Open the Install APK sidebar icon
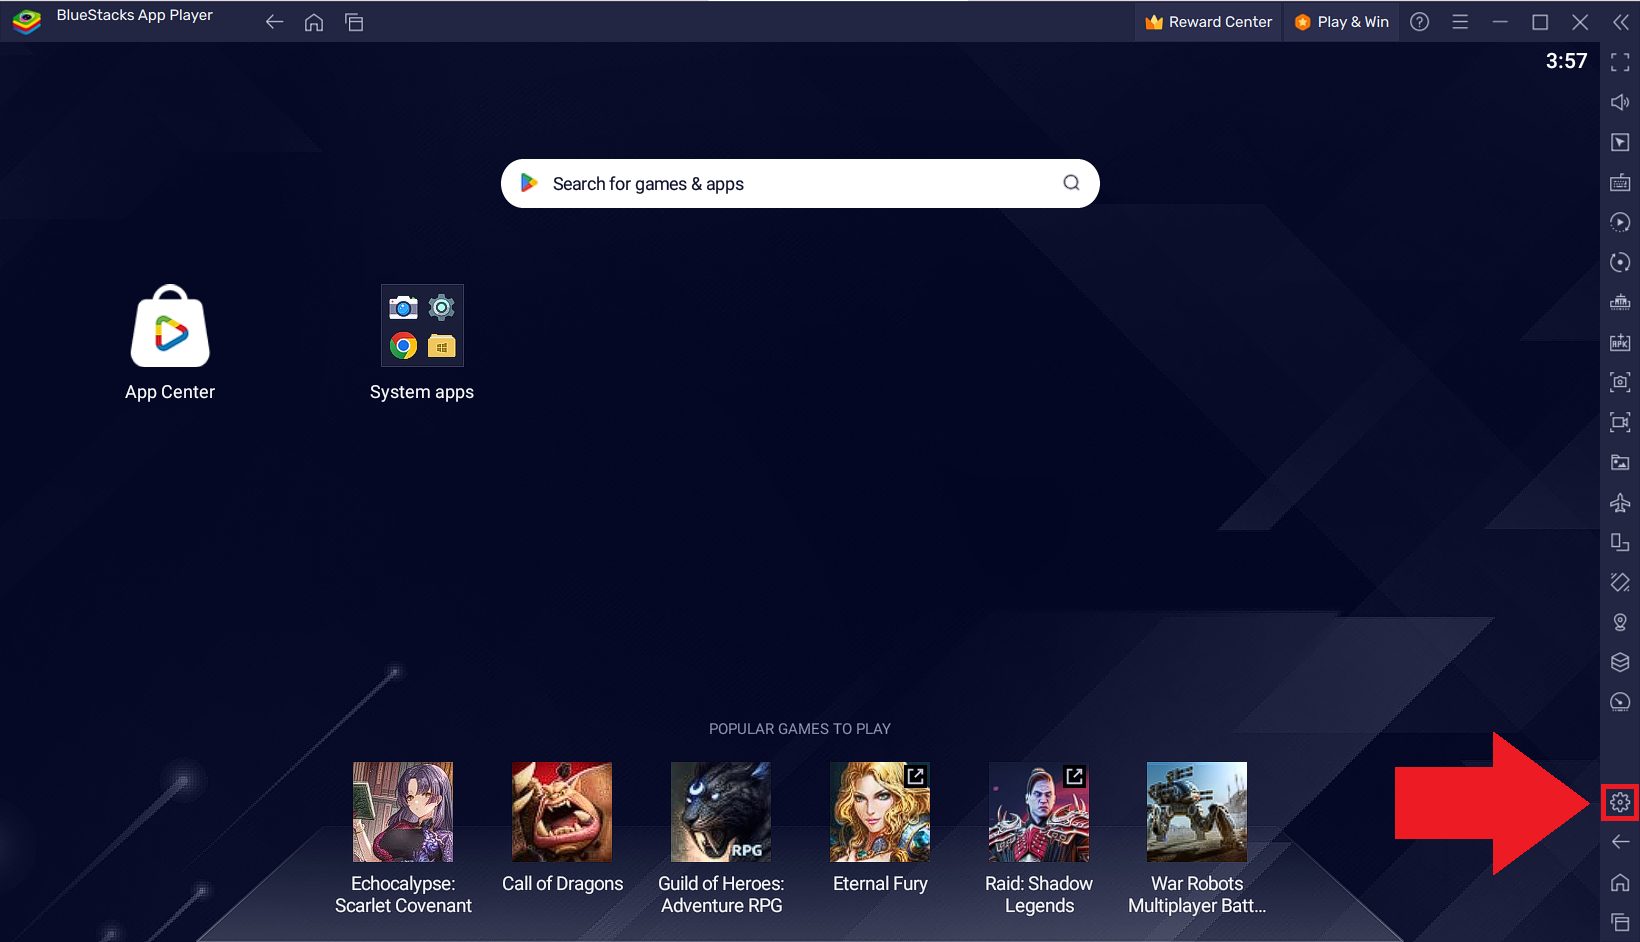 tap(1620, 342)
